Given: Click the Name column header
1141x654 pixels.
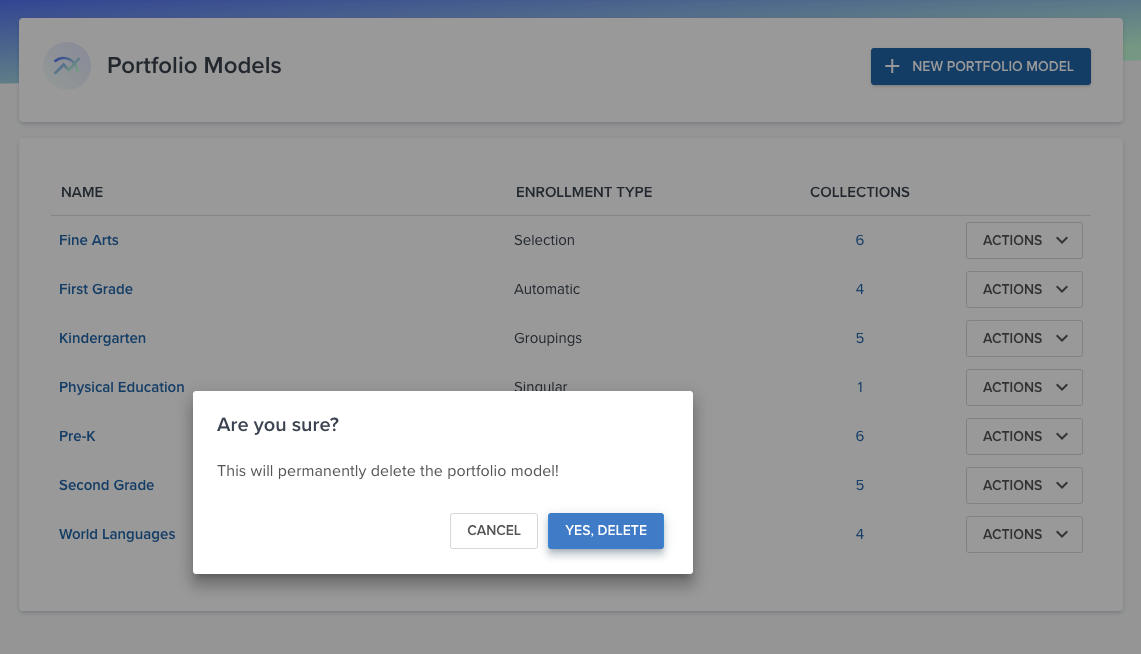Looking at the screenshot, I should (x=82, y=192).
